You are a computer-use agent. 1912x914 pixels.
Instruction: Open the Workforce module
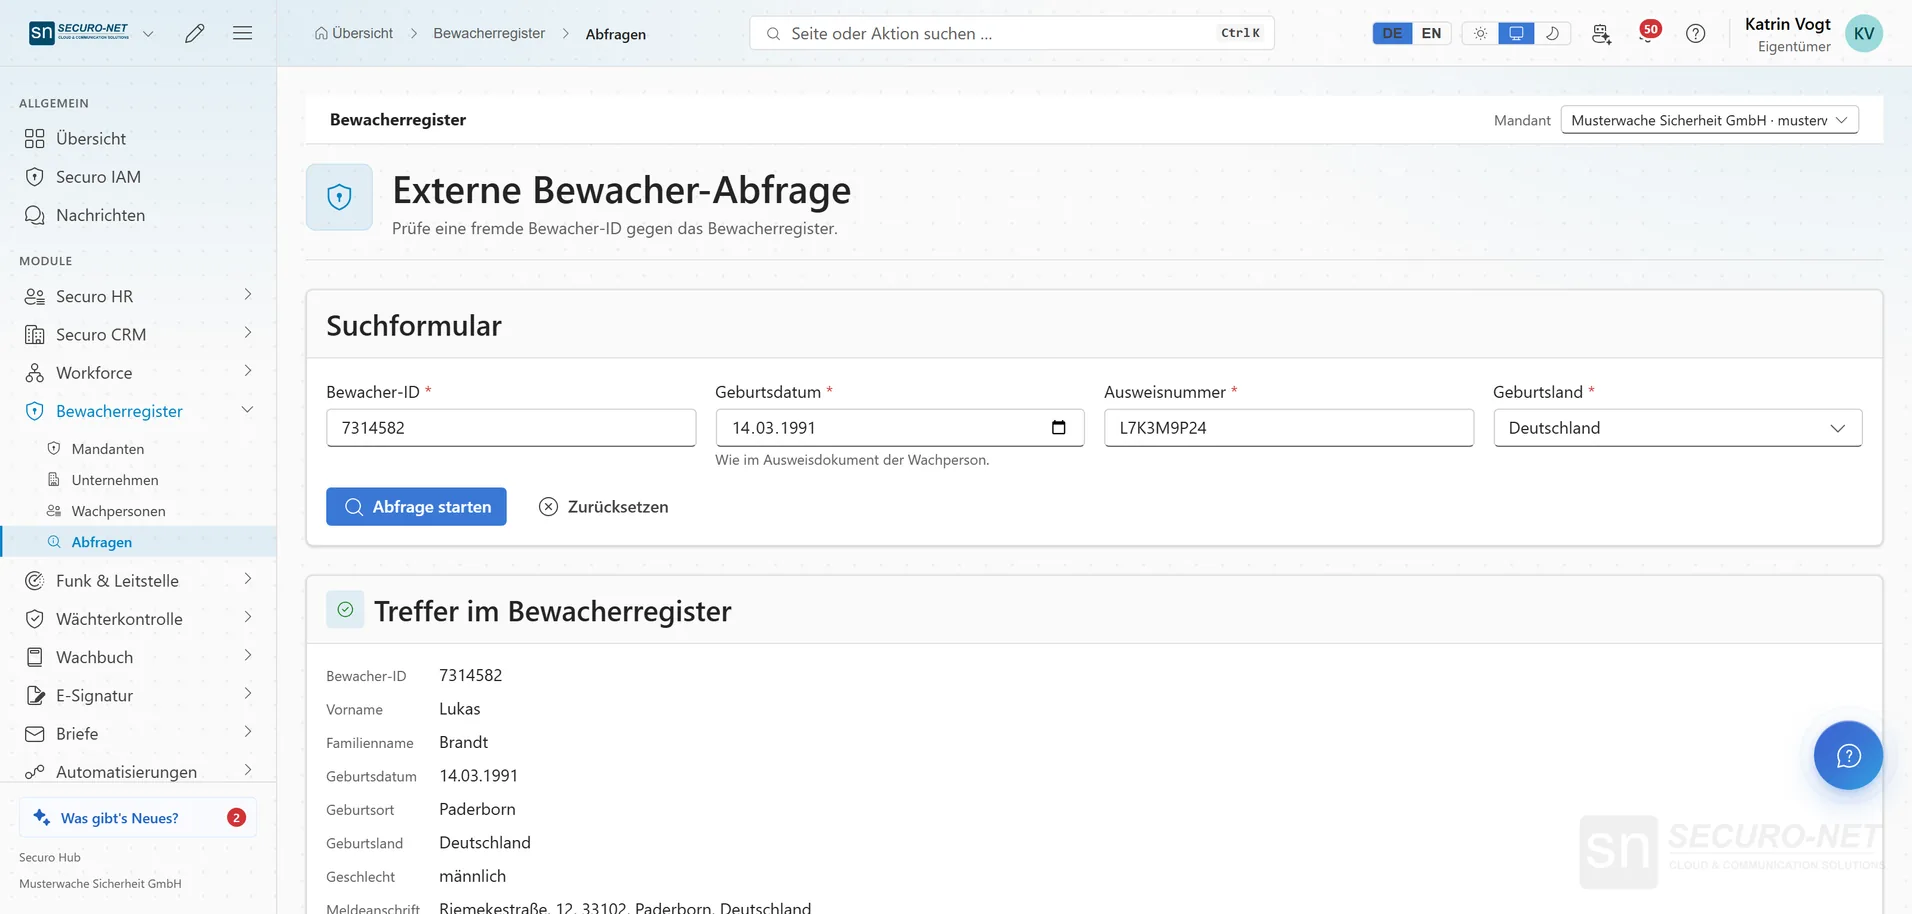pos(138,373)
